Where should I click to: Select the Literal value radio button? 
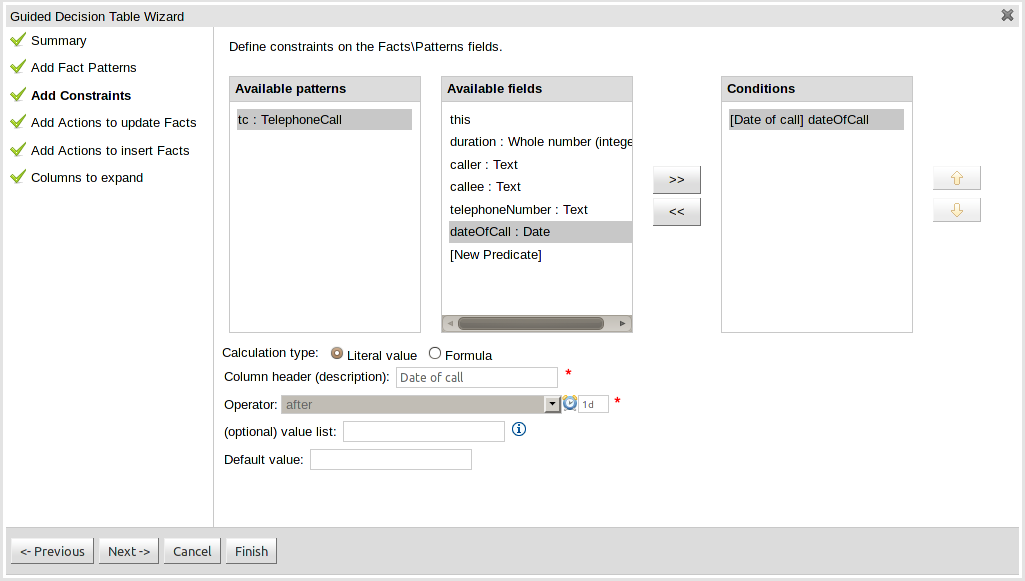pyautogui.click(x=337, y=353)
